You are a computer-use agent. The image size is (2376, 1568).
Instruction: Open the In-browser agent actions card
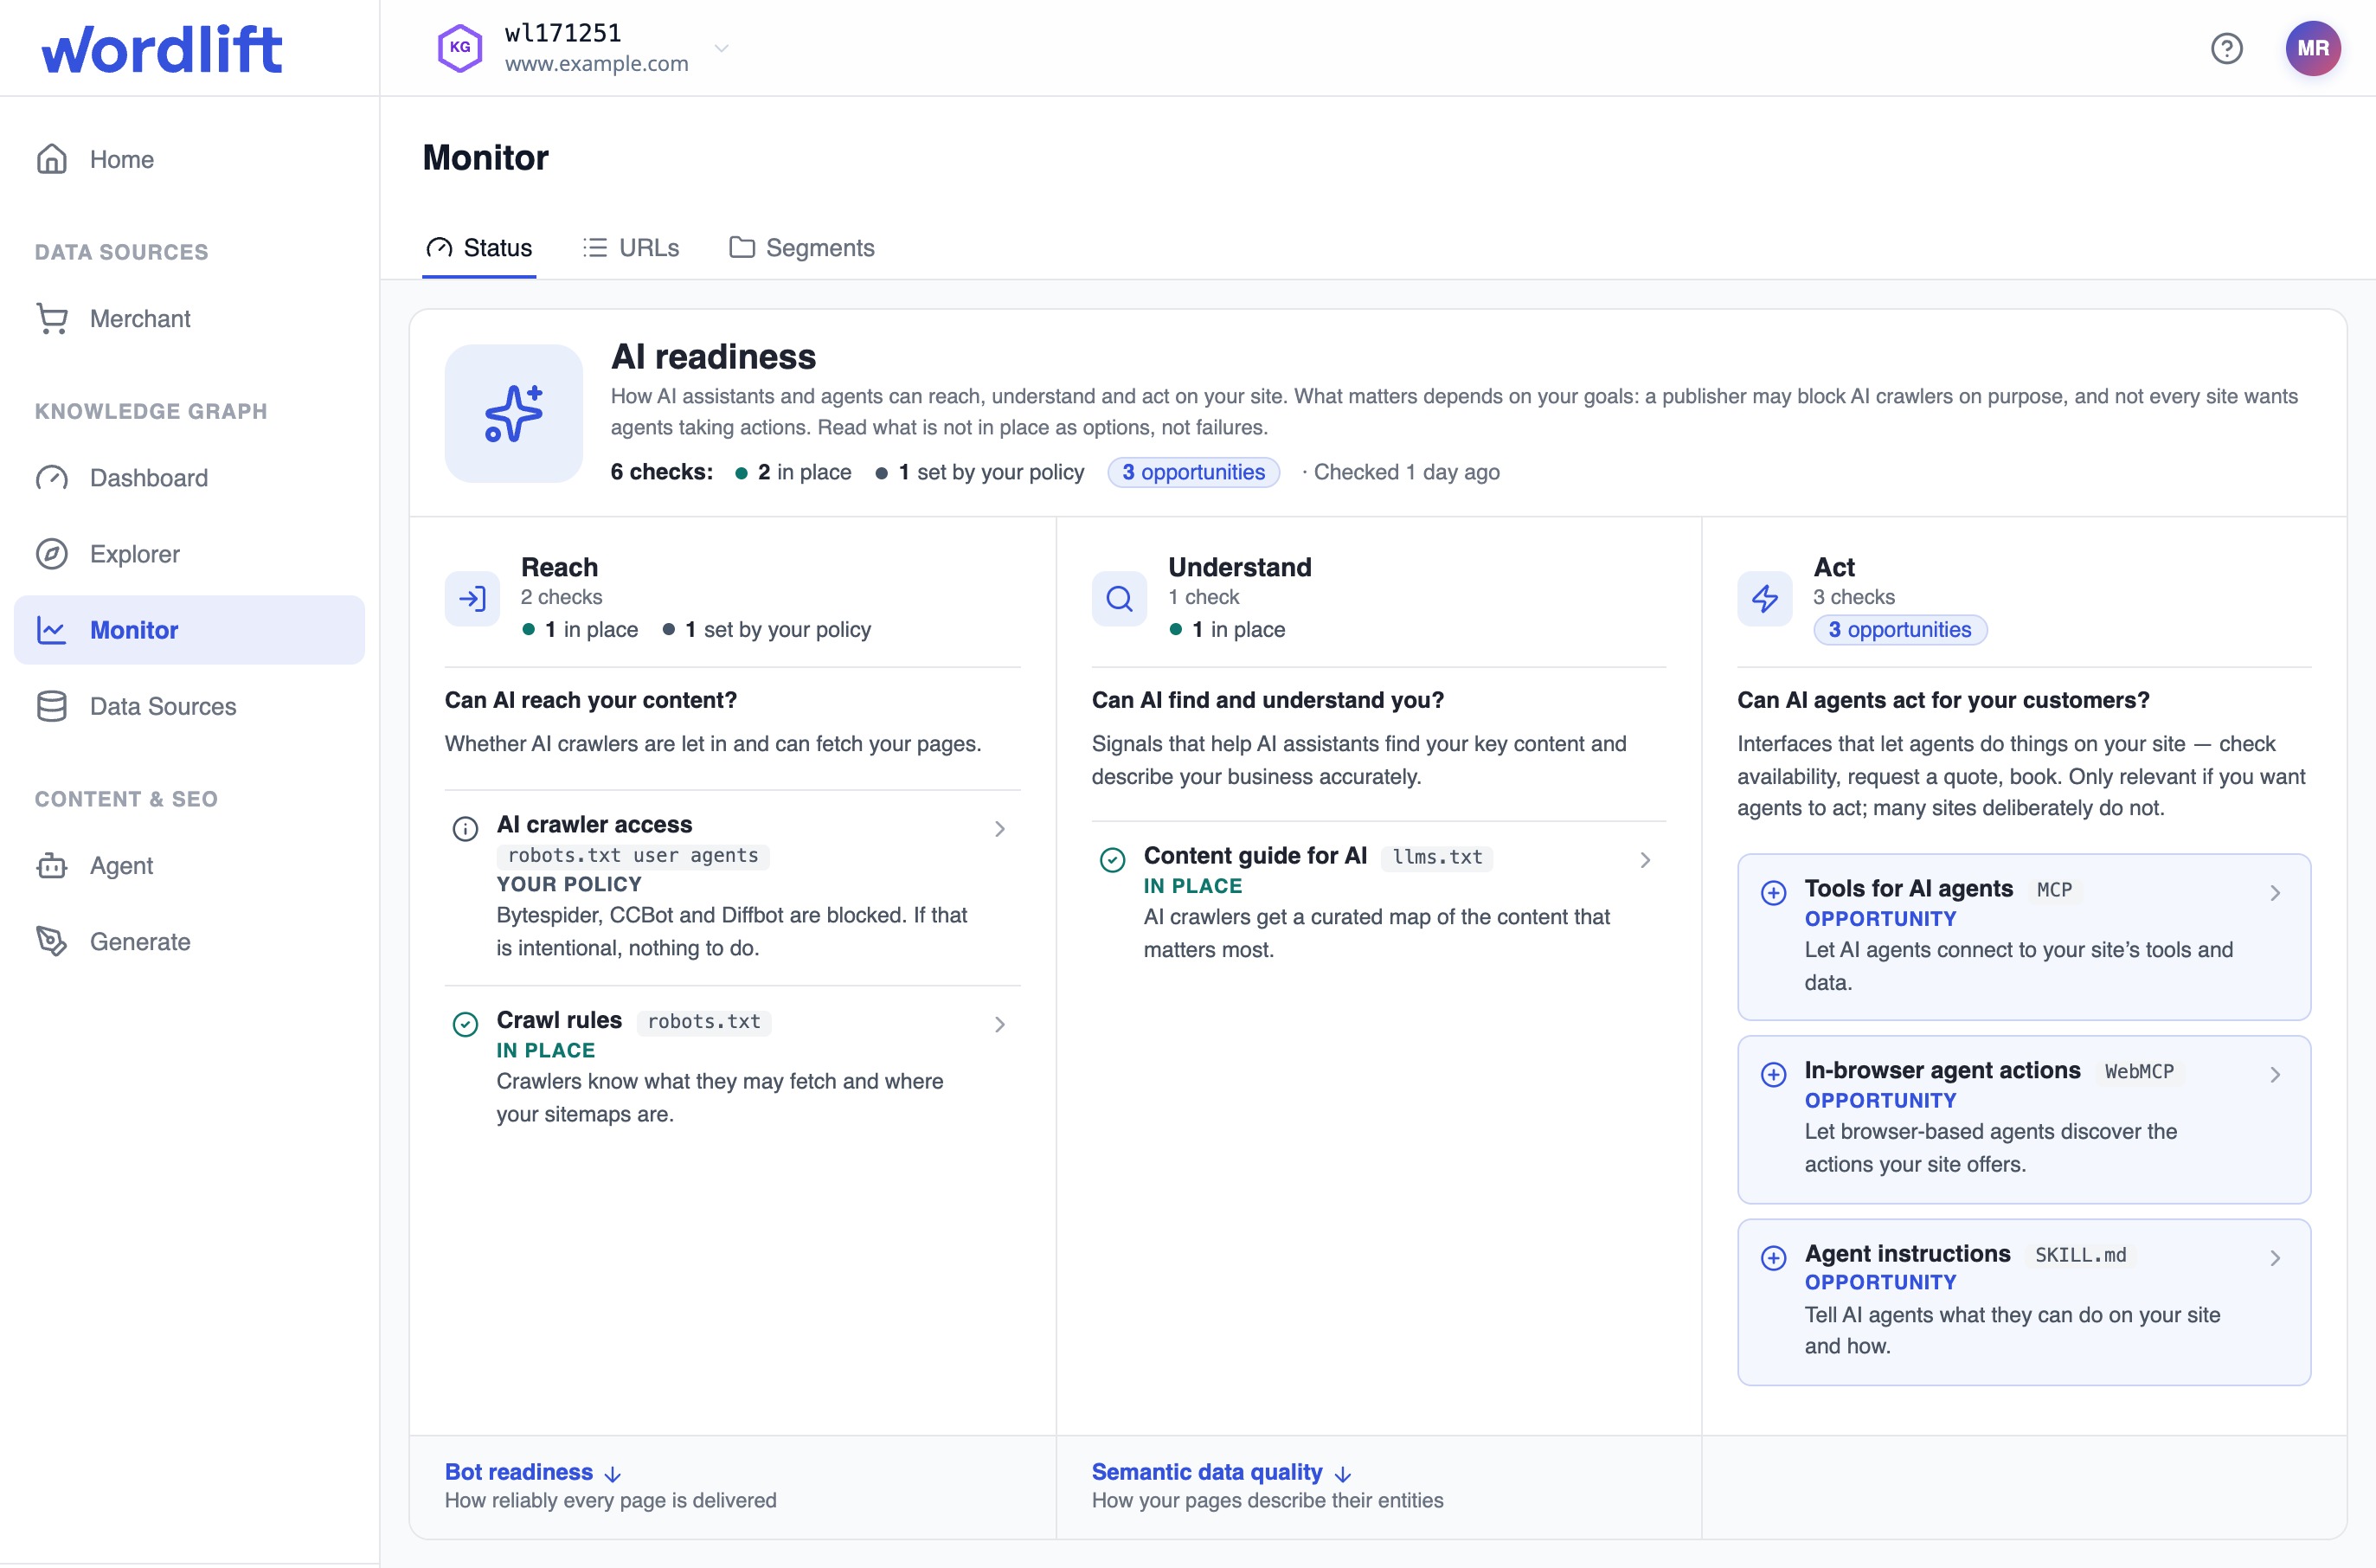click(2024, 1119)
